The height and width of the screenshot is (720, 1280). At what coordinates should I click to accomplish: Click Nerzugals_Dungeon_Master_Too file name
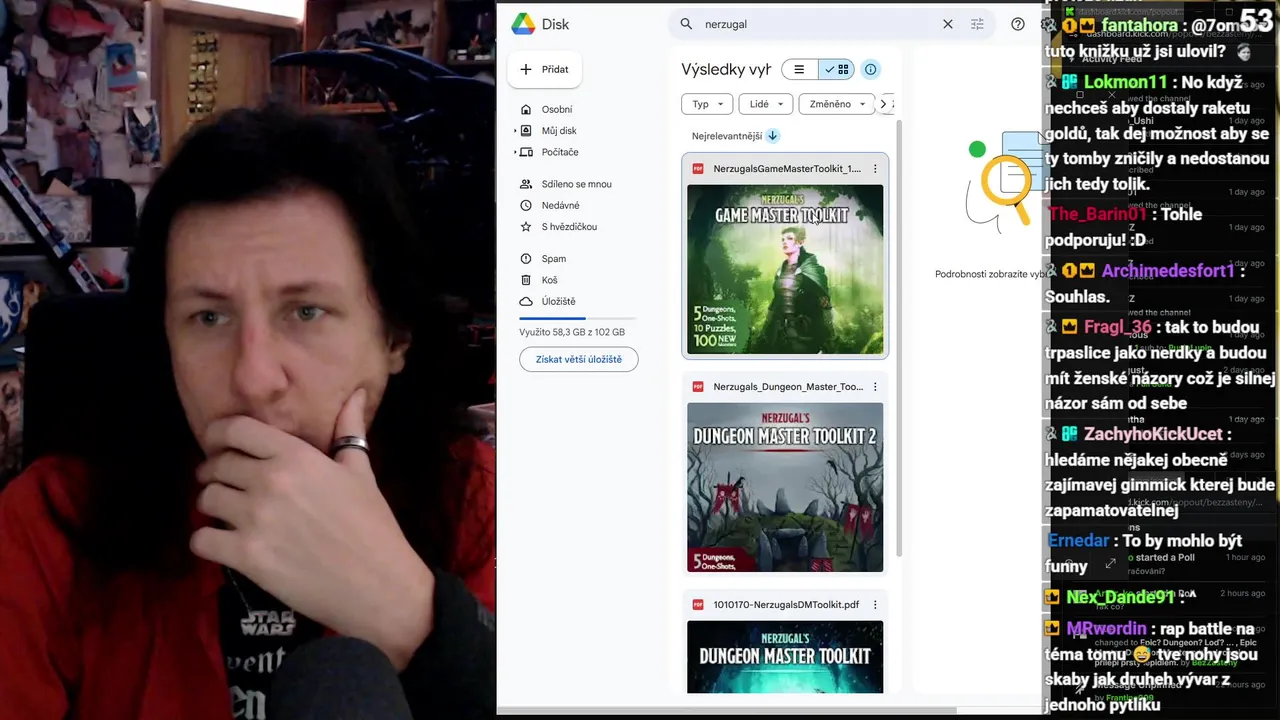click(x=788, y=387)
